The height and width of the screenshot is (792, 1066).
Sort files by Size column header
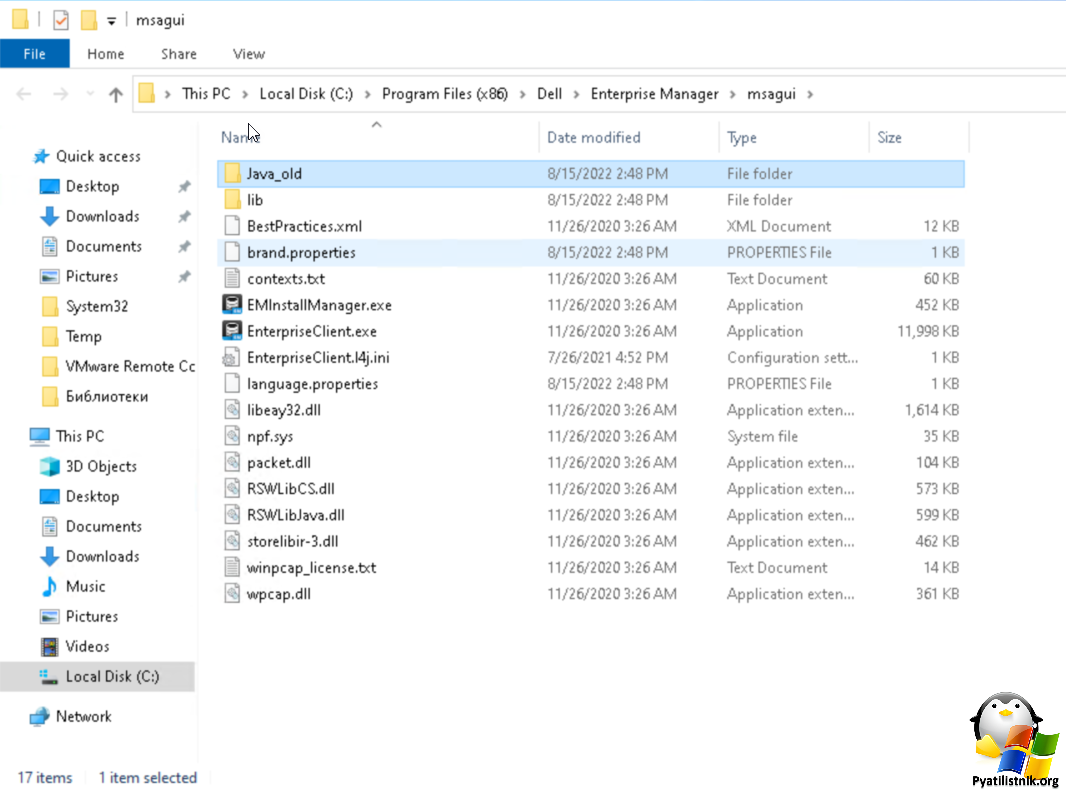click(x=889, y=138)
